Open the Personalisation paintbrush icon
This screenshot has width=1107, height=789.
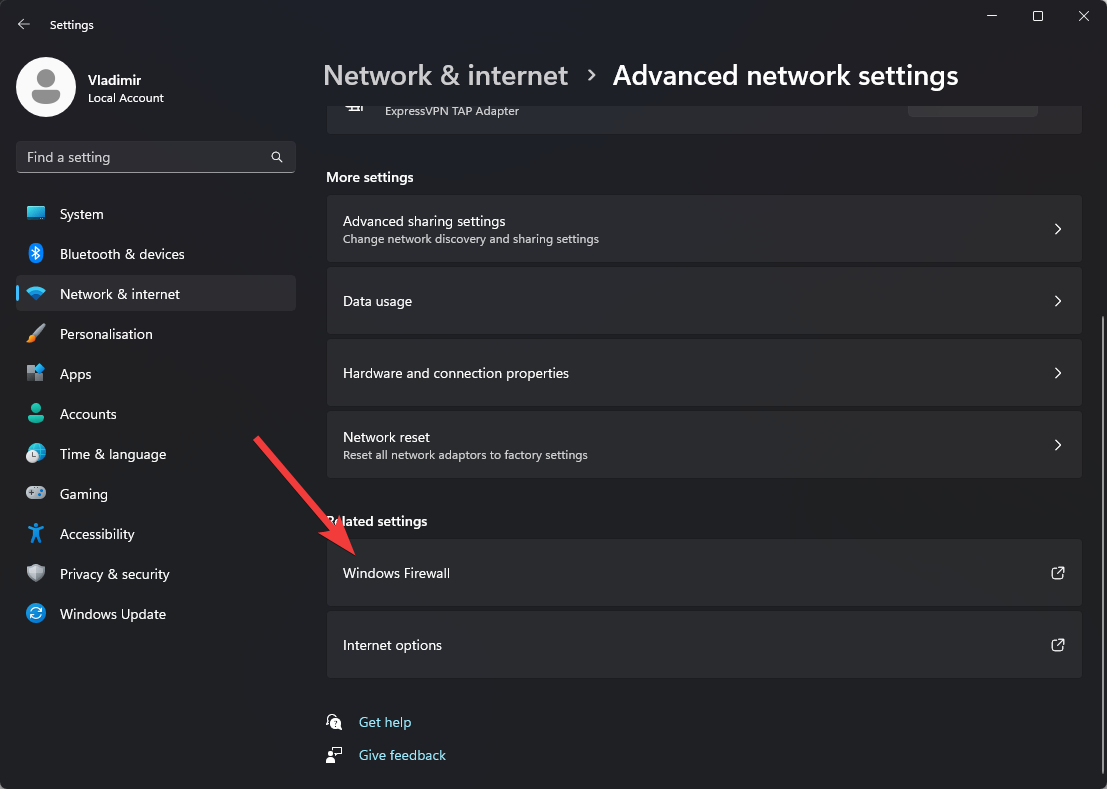pos(36,334)
